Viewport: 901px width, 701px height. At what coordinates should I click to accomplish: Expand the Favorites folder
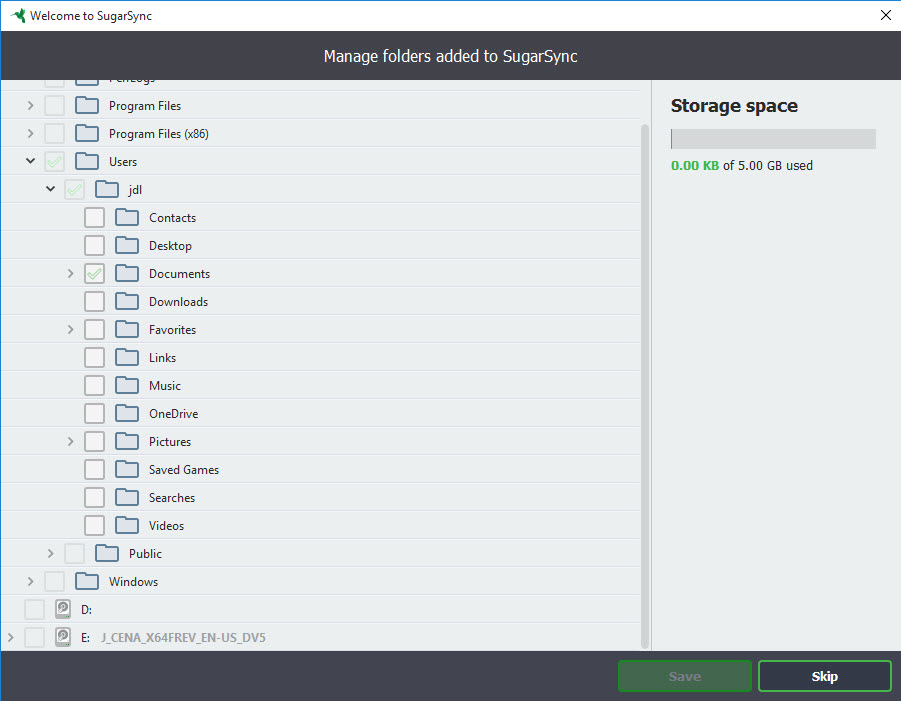pos(70,330)
